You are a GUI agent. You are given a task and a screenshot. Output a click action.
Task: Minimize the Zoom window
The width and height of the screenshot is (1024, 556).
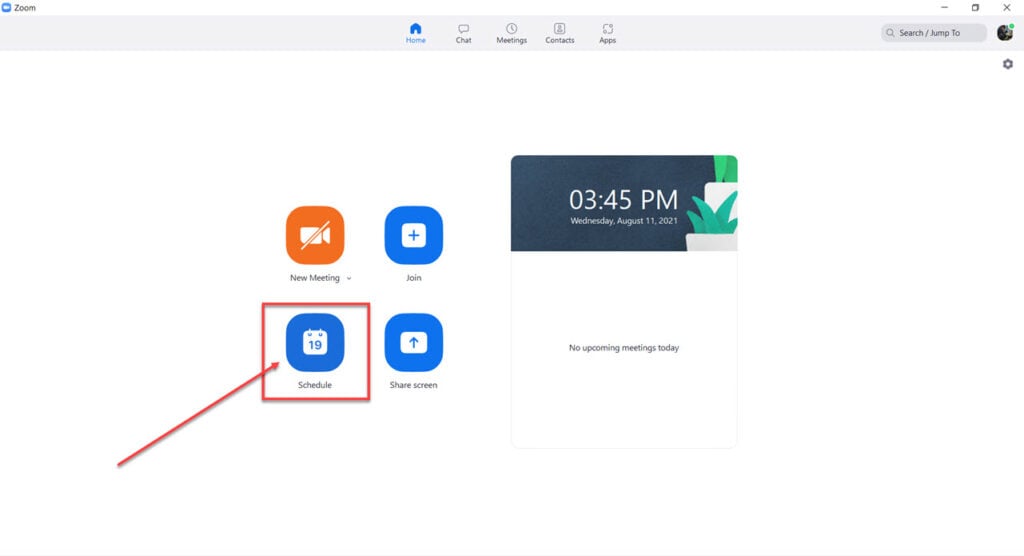[944, 8]
